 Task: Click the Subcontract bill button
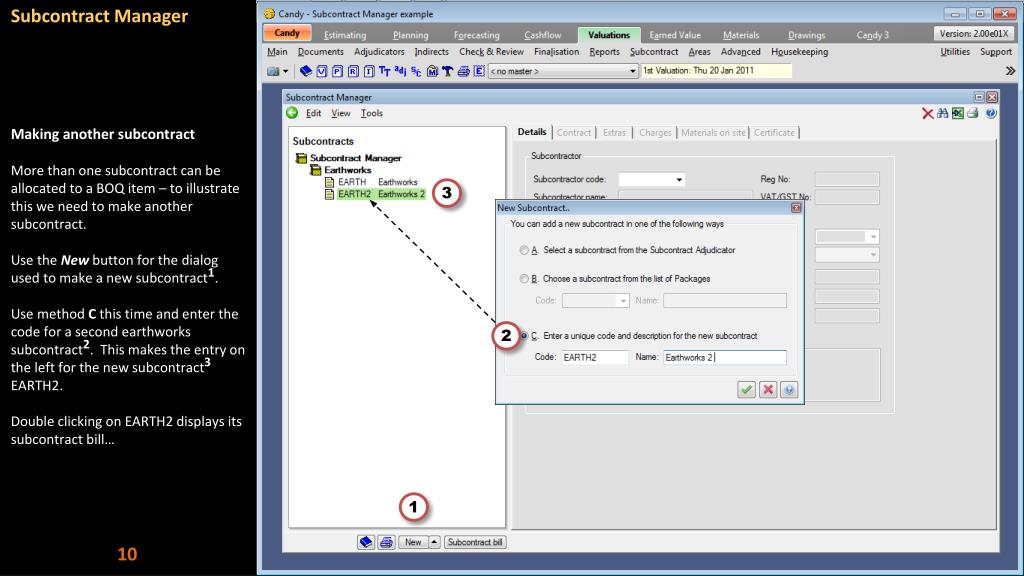click(x=475, y=542)
